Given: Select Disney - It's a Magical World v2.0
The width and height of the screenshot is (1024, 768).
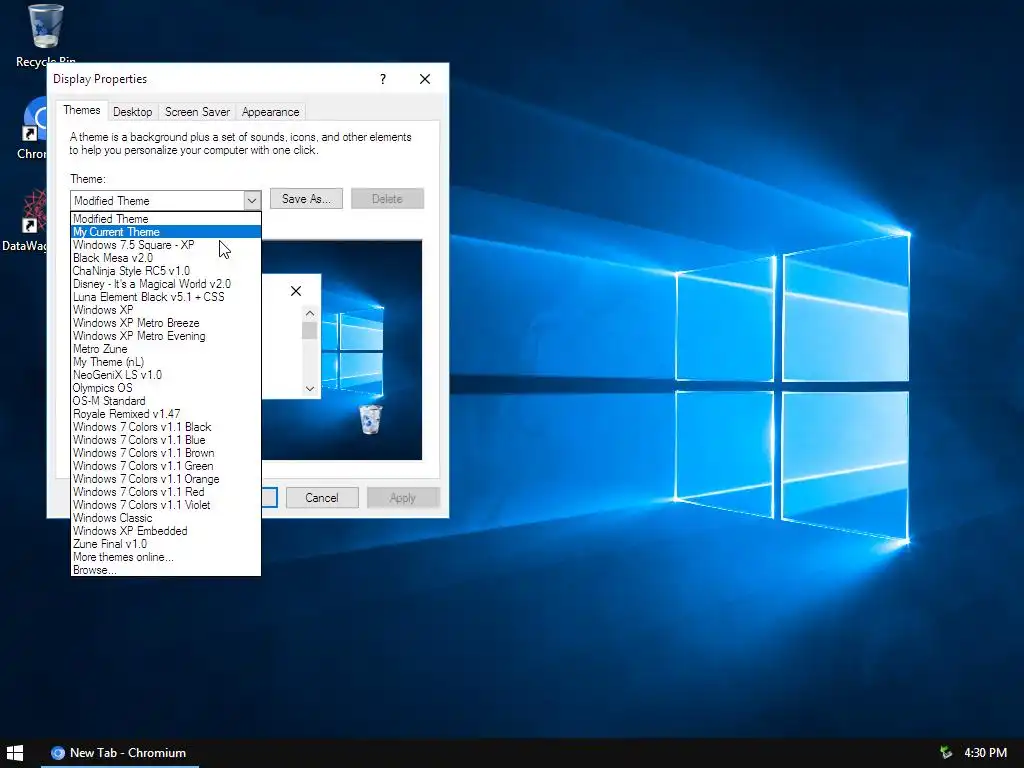Looking at the screenshot, I should tap(166, 284).
